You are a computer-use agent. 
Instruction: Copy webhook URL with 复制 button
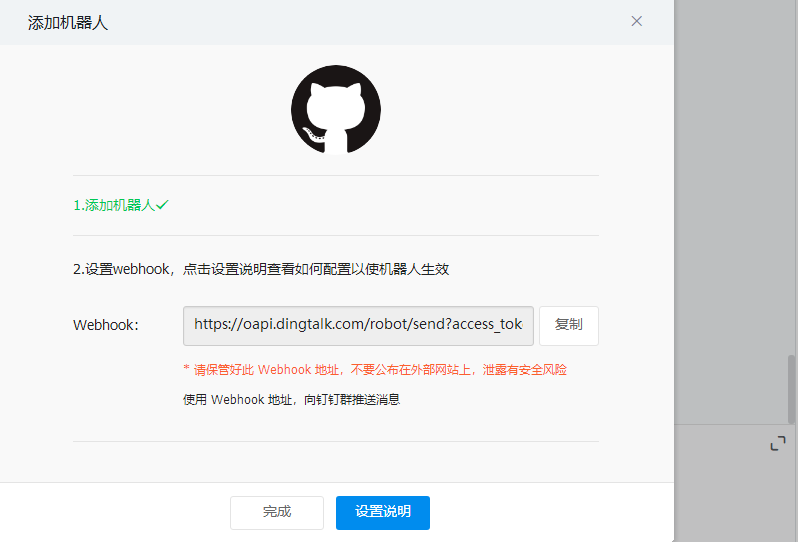568,326
